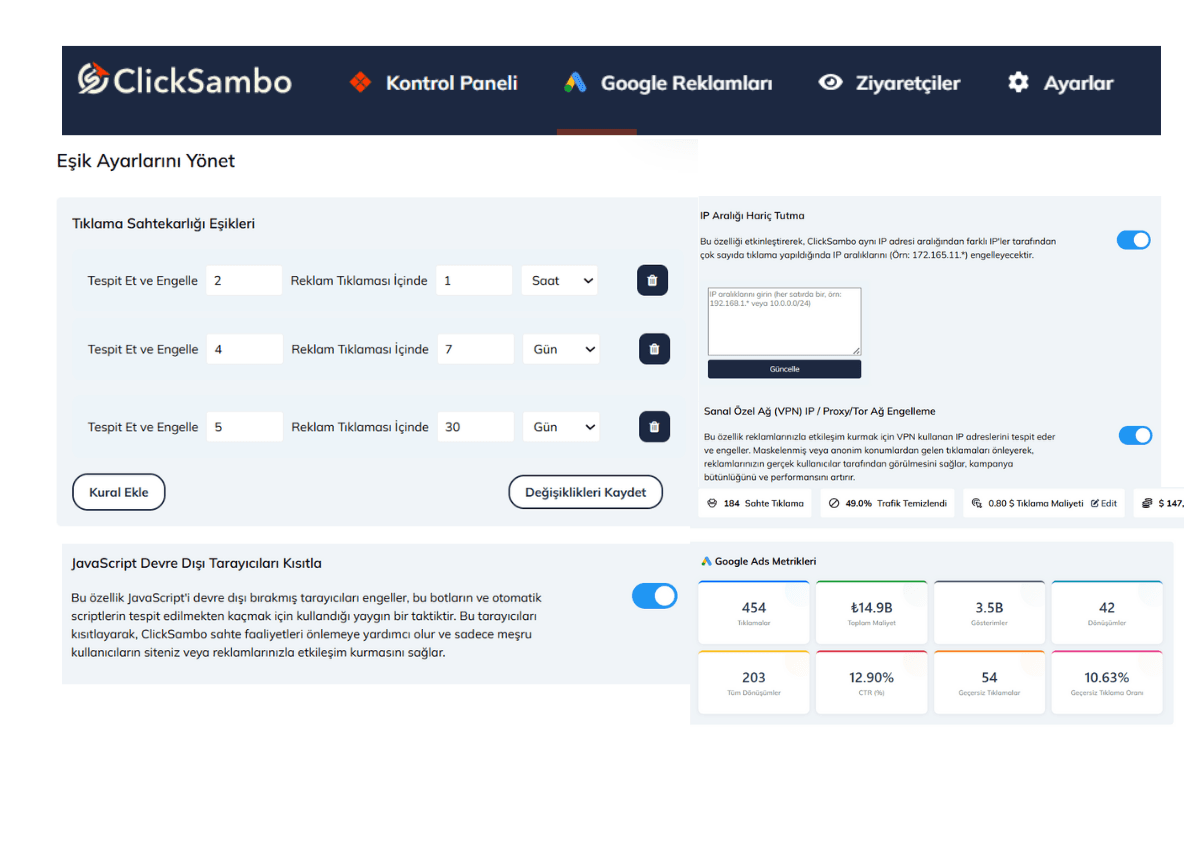Turn off VPN/Proxy/Tor Ağ Engelleme

1134,435
